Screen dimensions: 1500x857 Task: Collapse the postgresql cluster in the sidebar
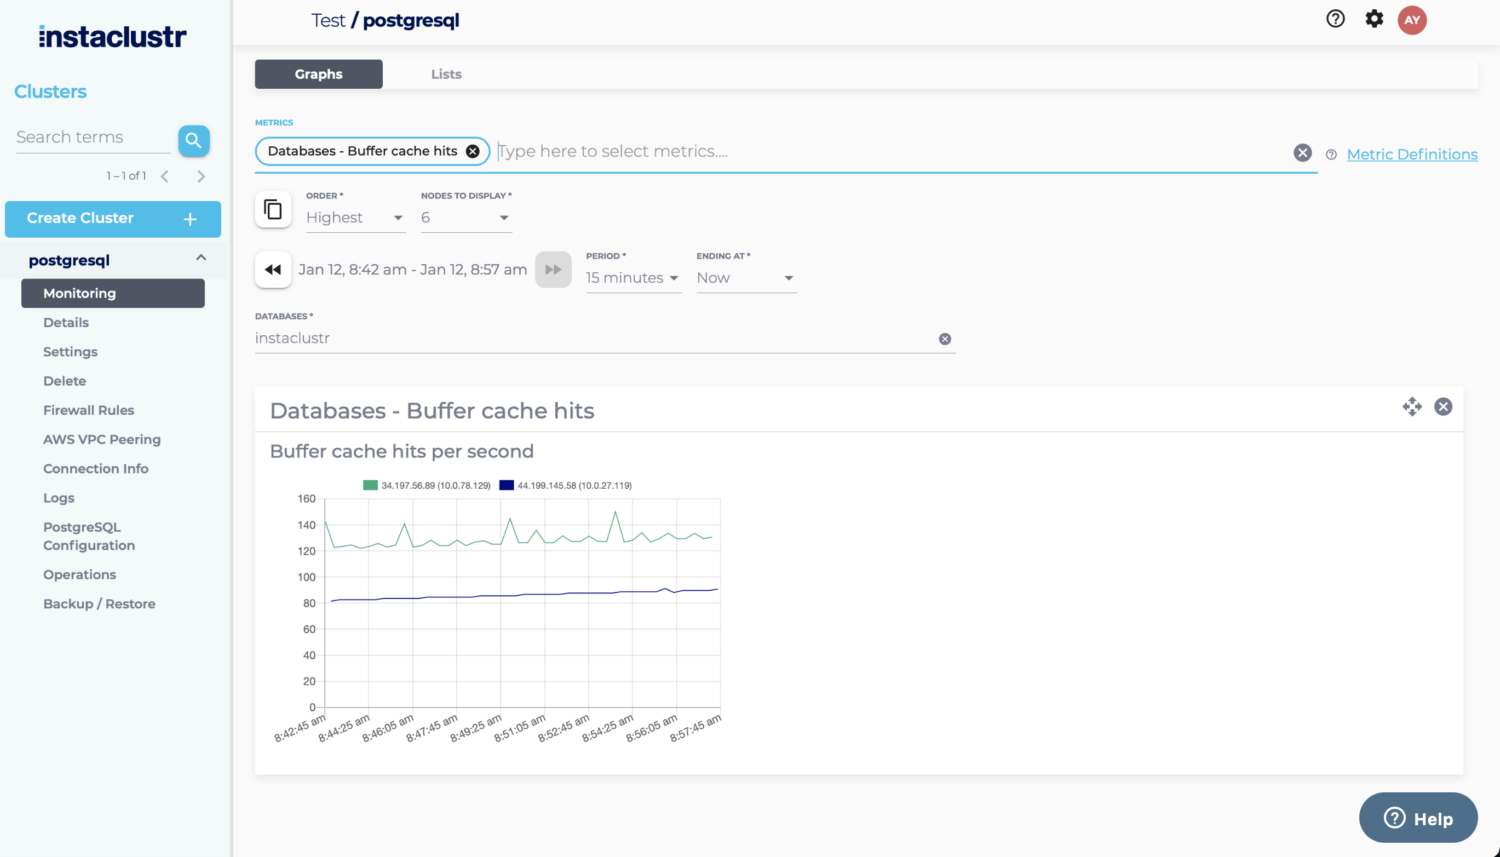pyautogui.click(x=199, y=258)
